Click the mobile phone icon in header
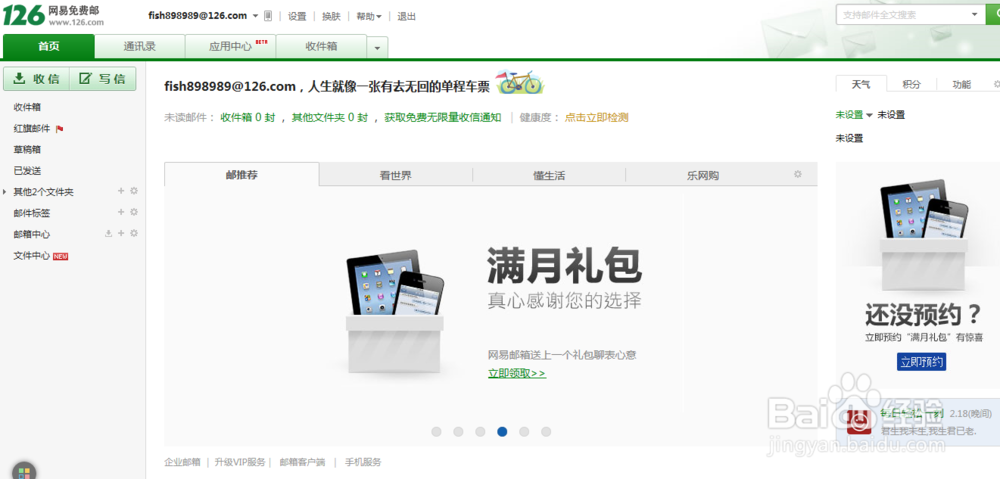 tap(268, 16)
